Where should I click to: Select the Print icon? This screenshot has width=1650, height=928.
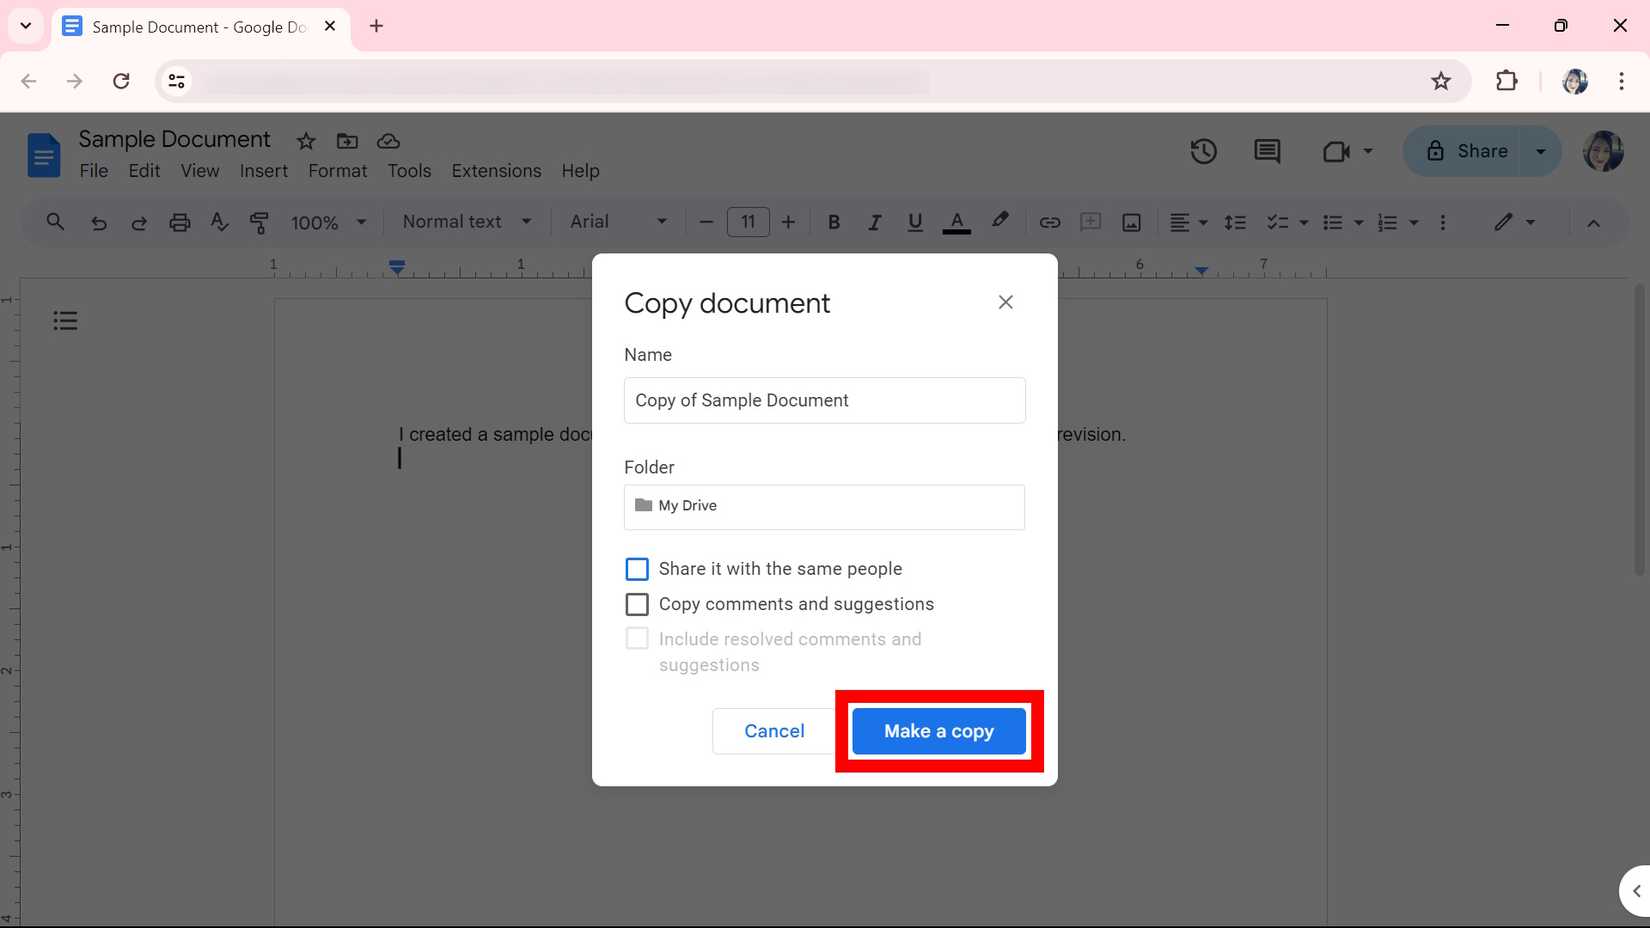[179, 222]
